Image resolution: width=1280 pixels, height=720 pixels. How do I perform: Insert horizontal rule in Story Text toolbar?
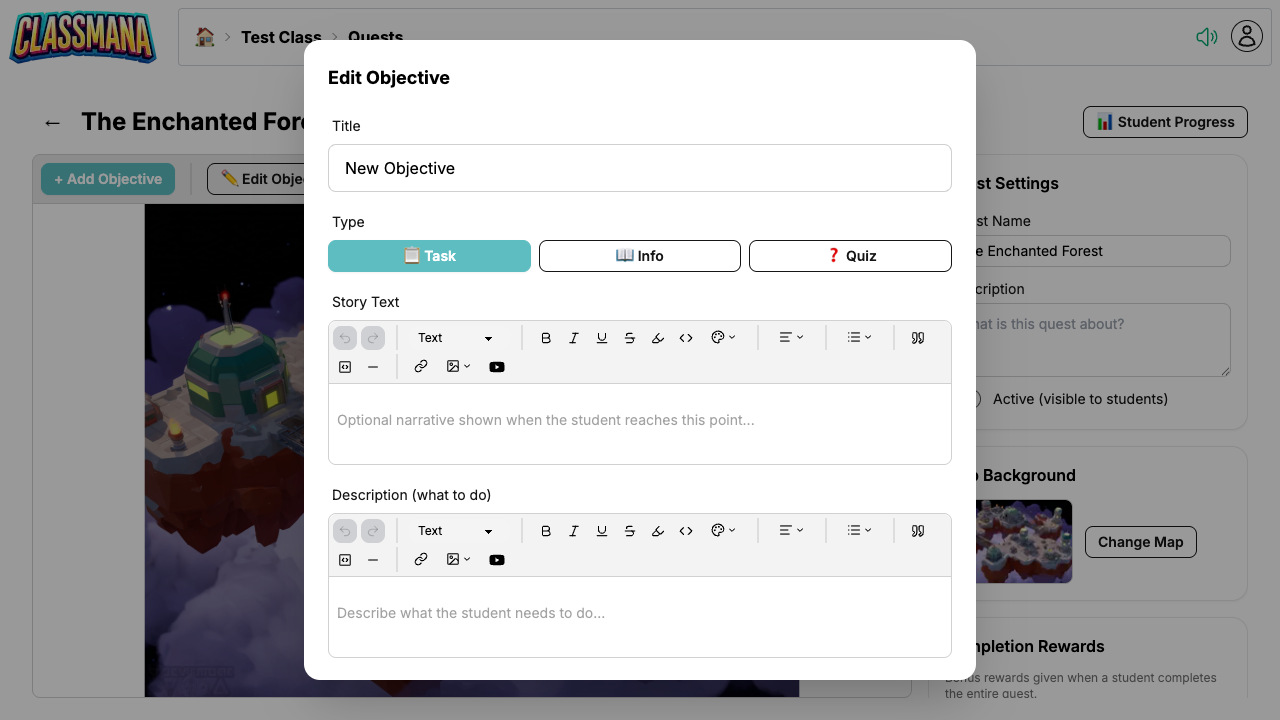373,367
